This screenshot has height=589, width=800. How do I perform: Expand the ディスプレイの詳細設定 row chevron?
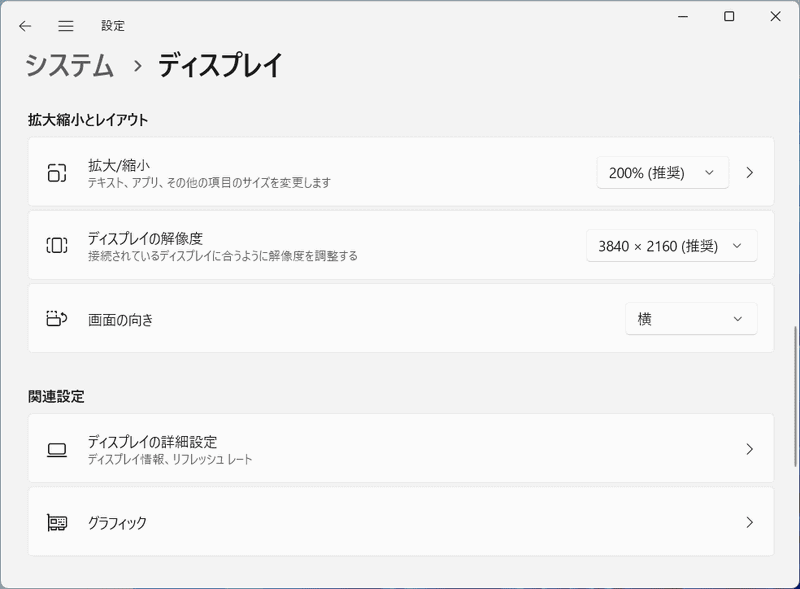coord(749,448)
